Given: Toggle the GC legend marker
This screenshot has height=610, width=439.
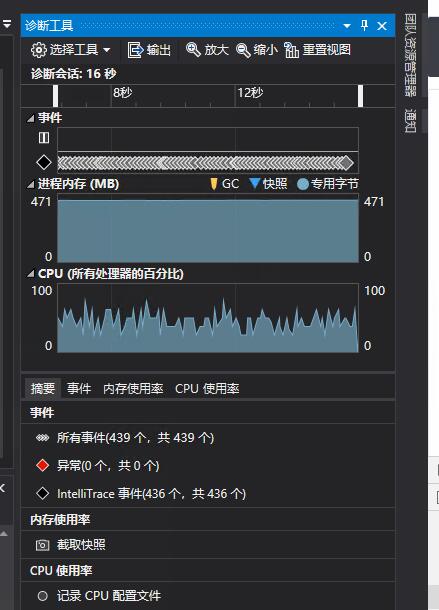Looking at the screenshot, I should click(x=213, y=184).
